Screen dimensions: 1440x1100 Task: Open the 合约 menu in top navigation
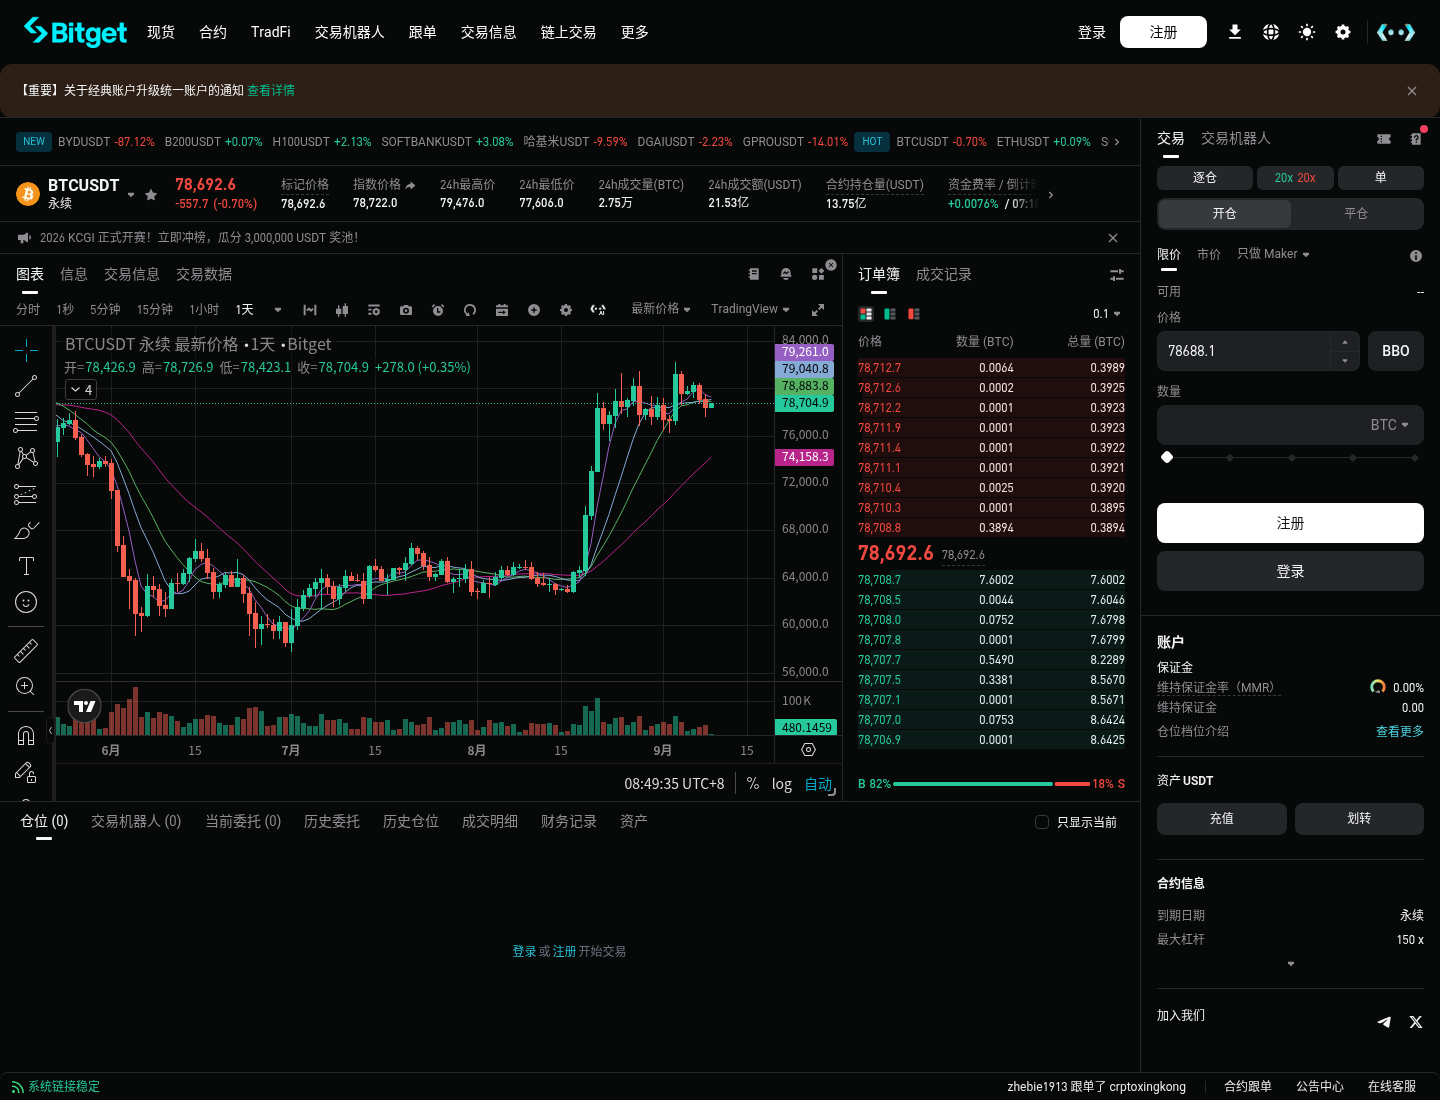[213, 32]
